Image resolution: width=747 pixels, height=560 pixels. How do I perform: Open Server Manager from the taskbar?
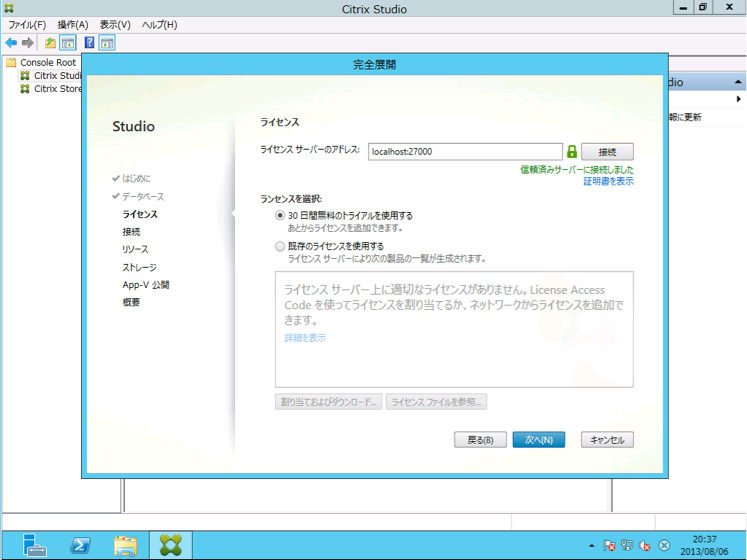point(34,545)
